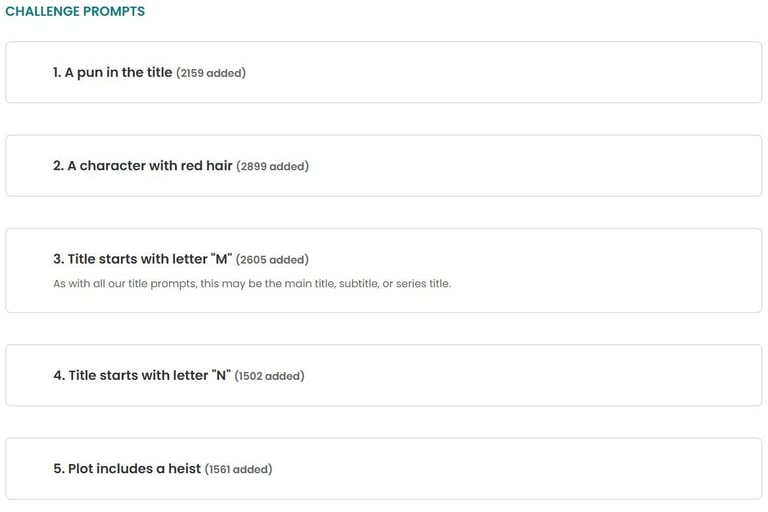Click the "2159 added" count
This screenshot has height=512, width=768.
(211, 73)
